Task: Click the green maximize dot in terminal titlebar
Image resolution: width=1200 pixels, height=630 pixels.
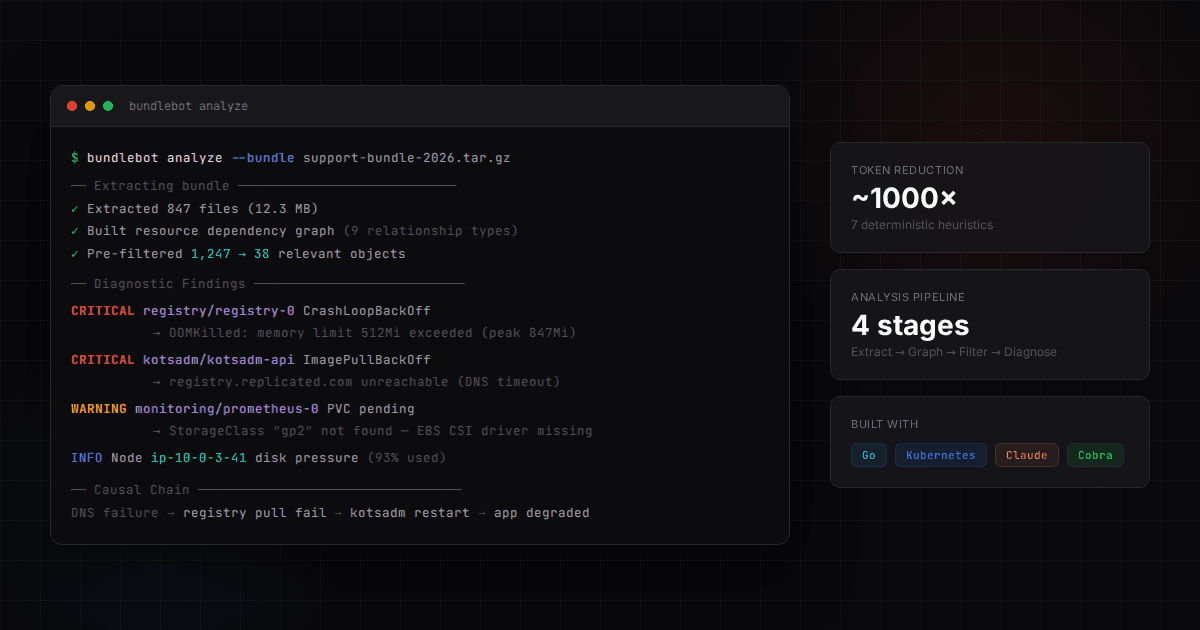Action: click(108, 106)
